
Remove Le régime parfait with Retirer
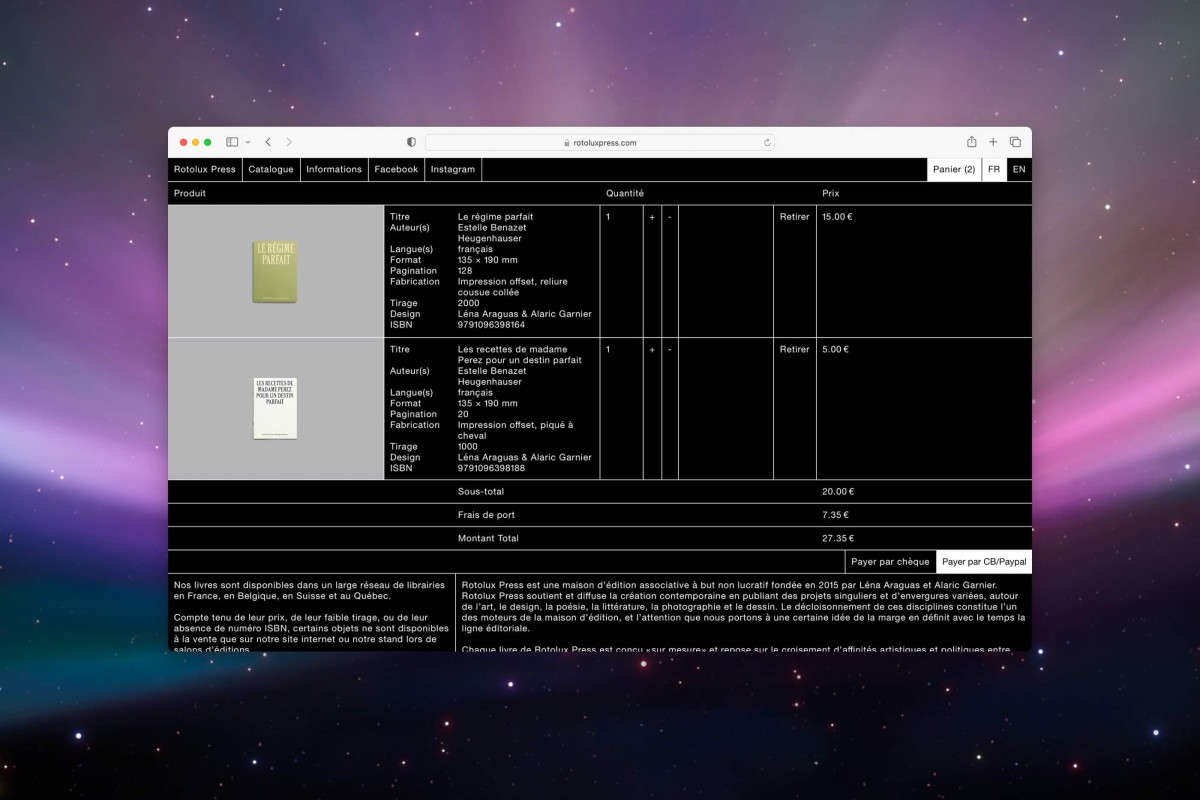click(x=794, y=217)
